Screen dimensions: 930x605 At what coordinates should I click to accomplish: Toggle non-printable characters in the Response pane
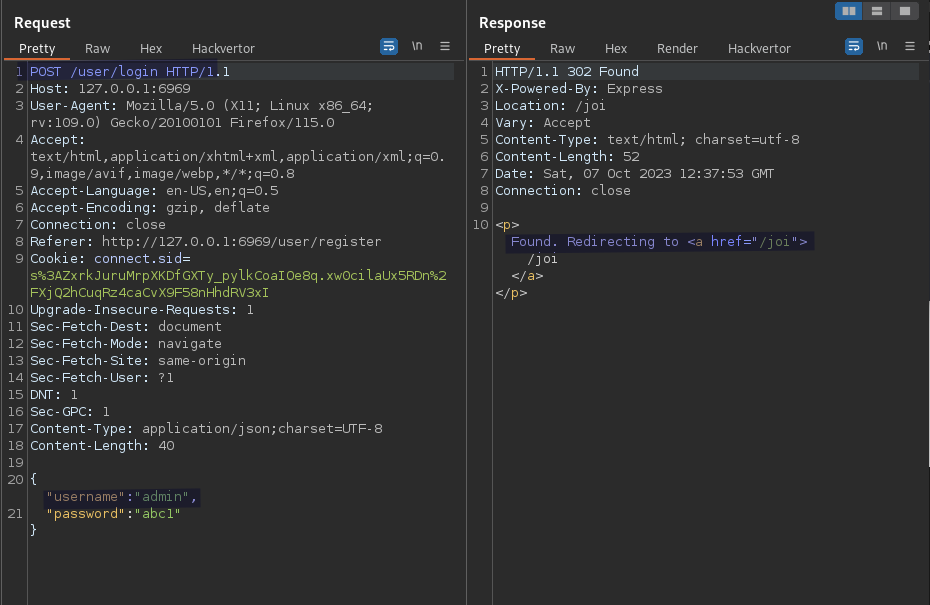coord(882,46)
